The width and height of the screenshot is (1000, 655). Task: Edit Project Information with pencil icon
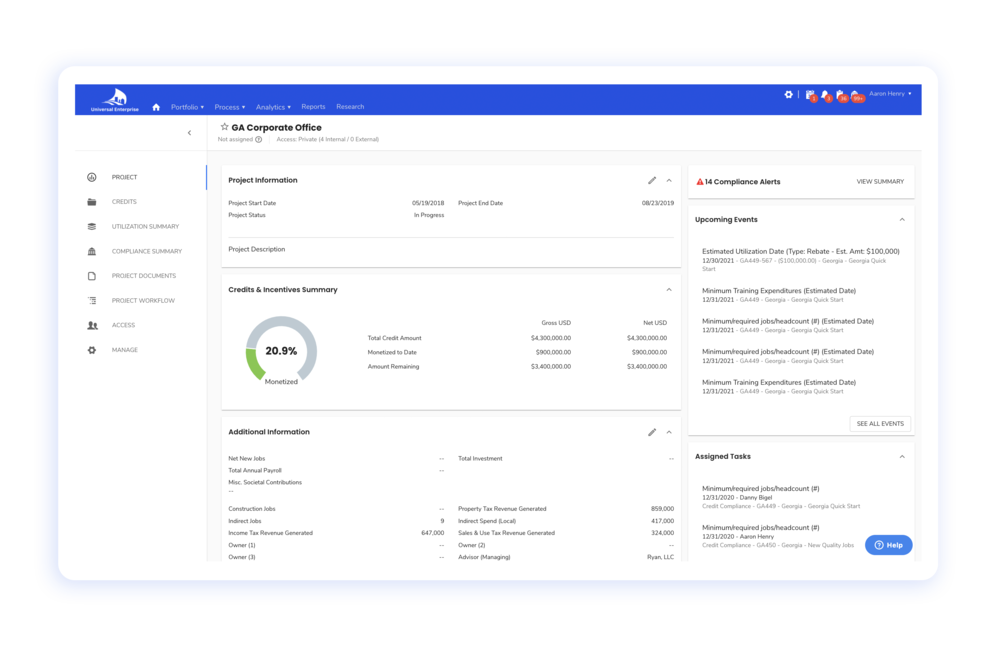(x=652, y=181)
